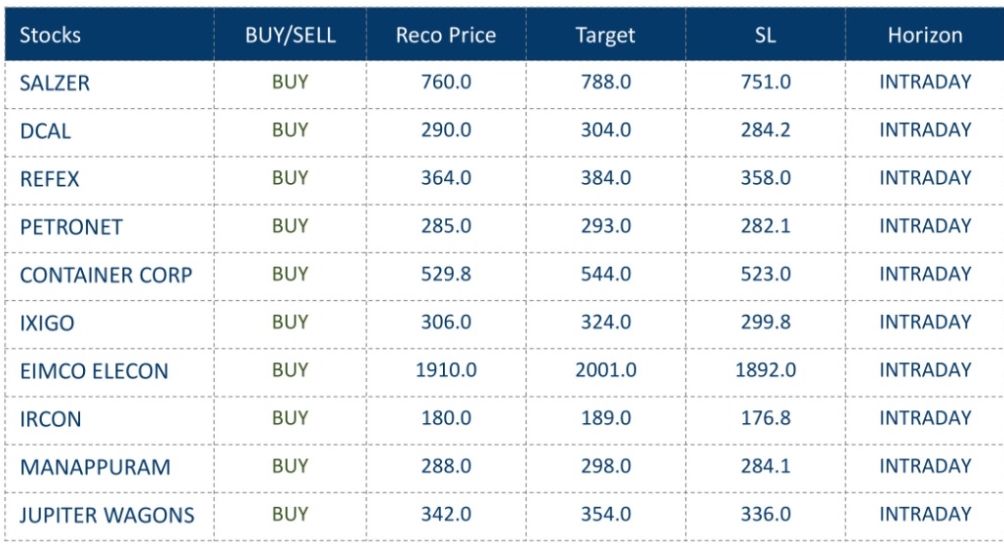Select EIMCO ELECON's 1910.0 reco price
Viewport: 1004px width, 545px height.
click(445, 370)
